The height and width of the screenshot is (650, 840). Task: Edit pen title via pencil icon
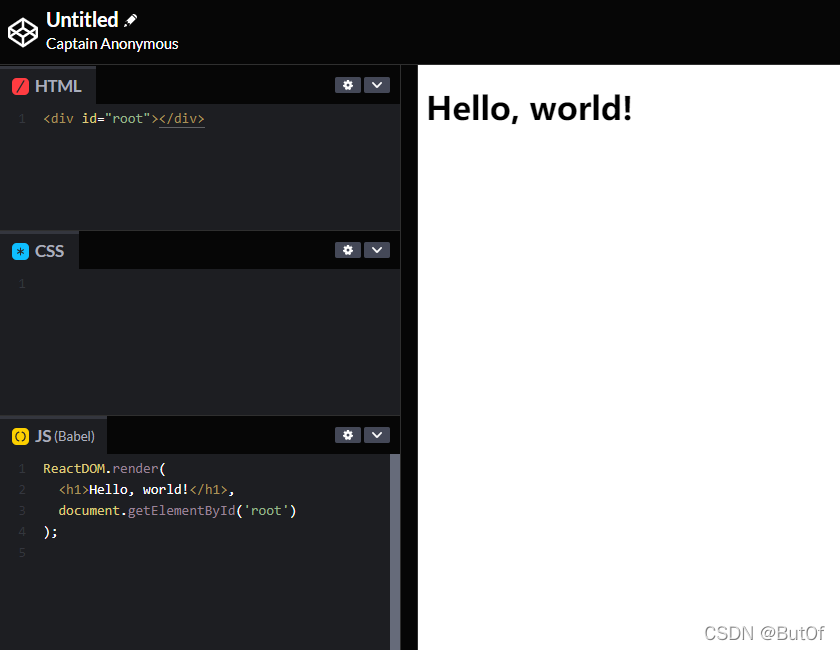pos(130,20)
